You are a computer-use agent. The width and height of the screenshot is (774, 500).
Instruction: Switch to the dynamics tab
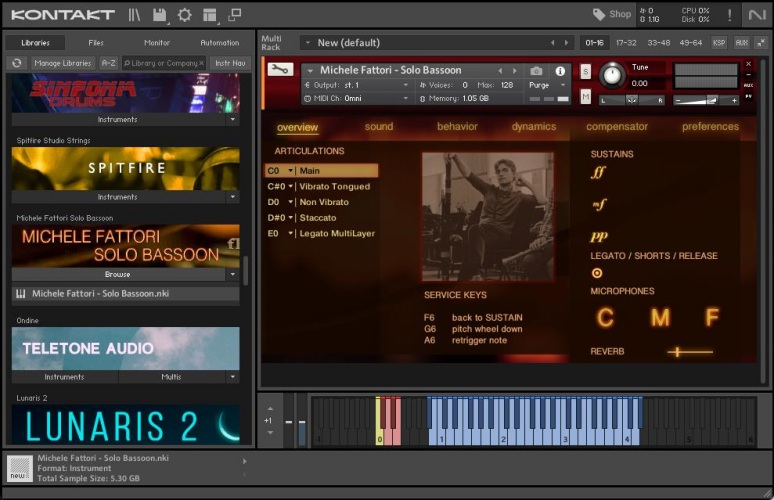click(533, 127)
